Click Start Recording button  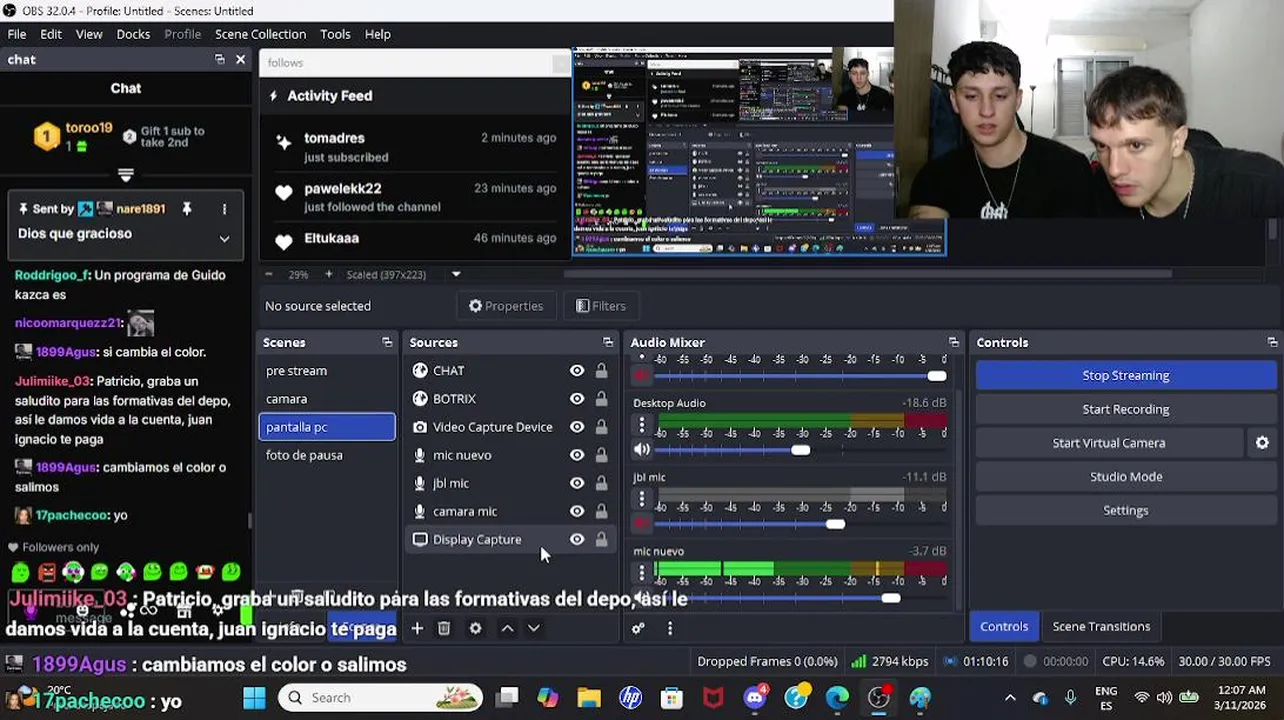pyautogui.click(x=1126, y=409)
